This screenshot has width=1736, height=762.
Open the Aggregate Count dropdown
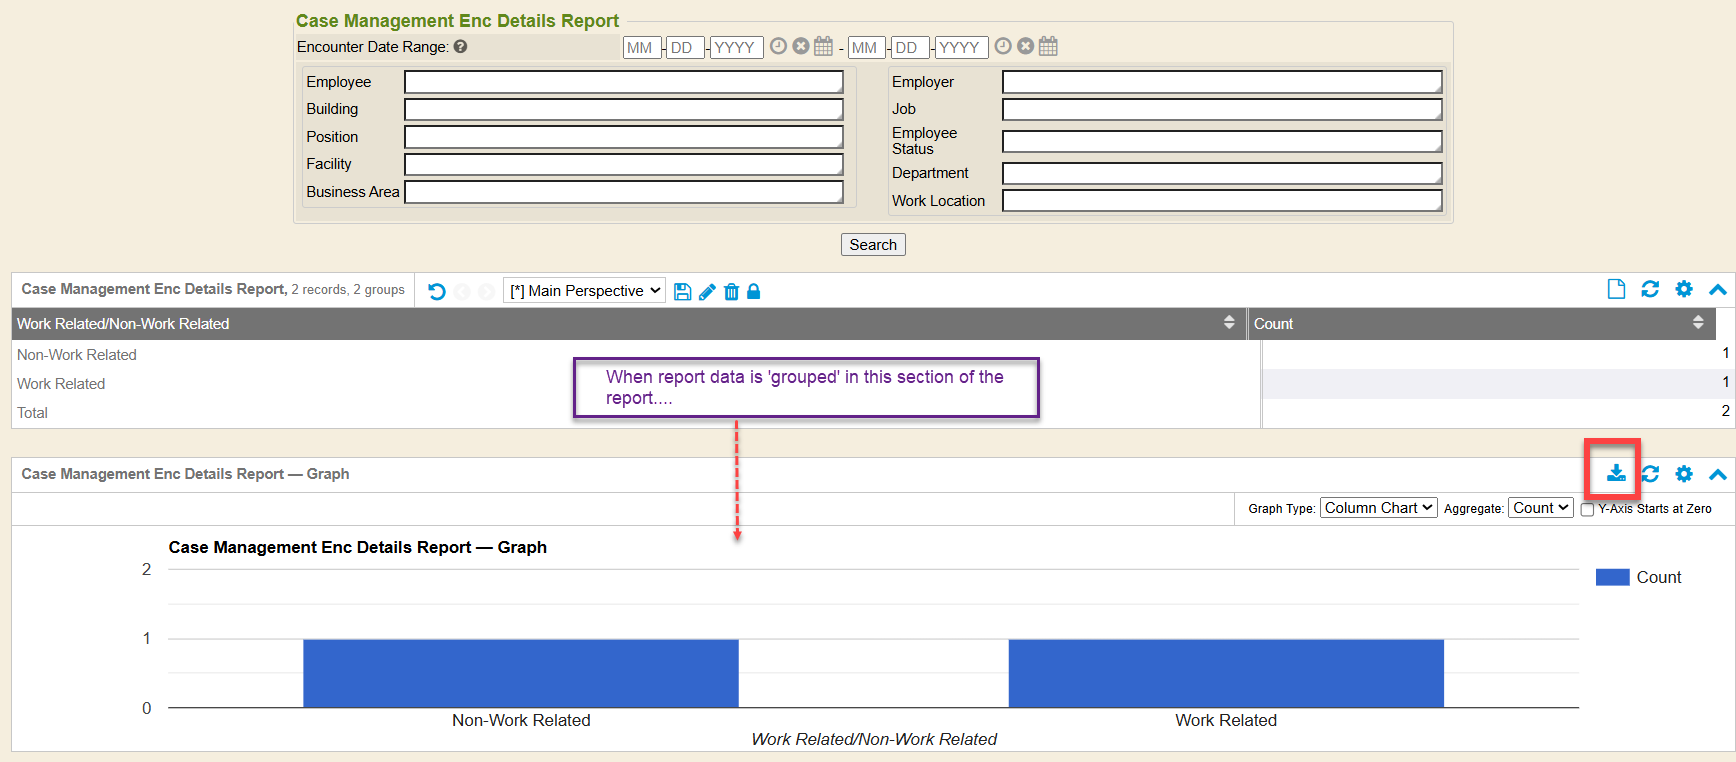[x=1540, y=508]
